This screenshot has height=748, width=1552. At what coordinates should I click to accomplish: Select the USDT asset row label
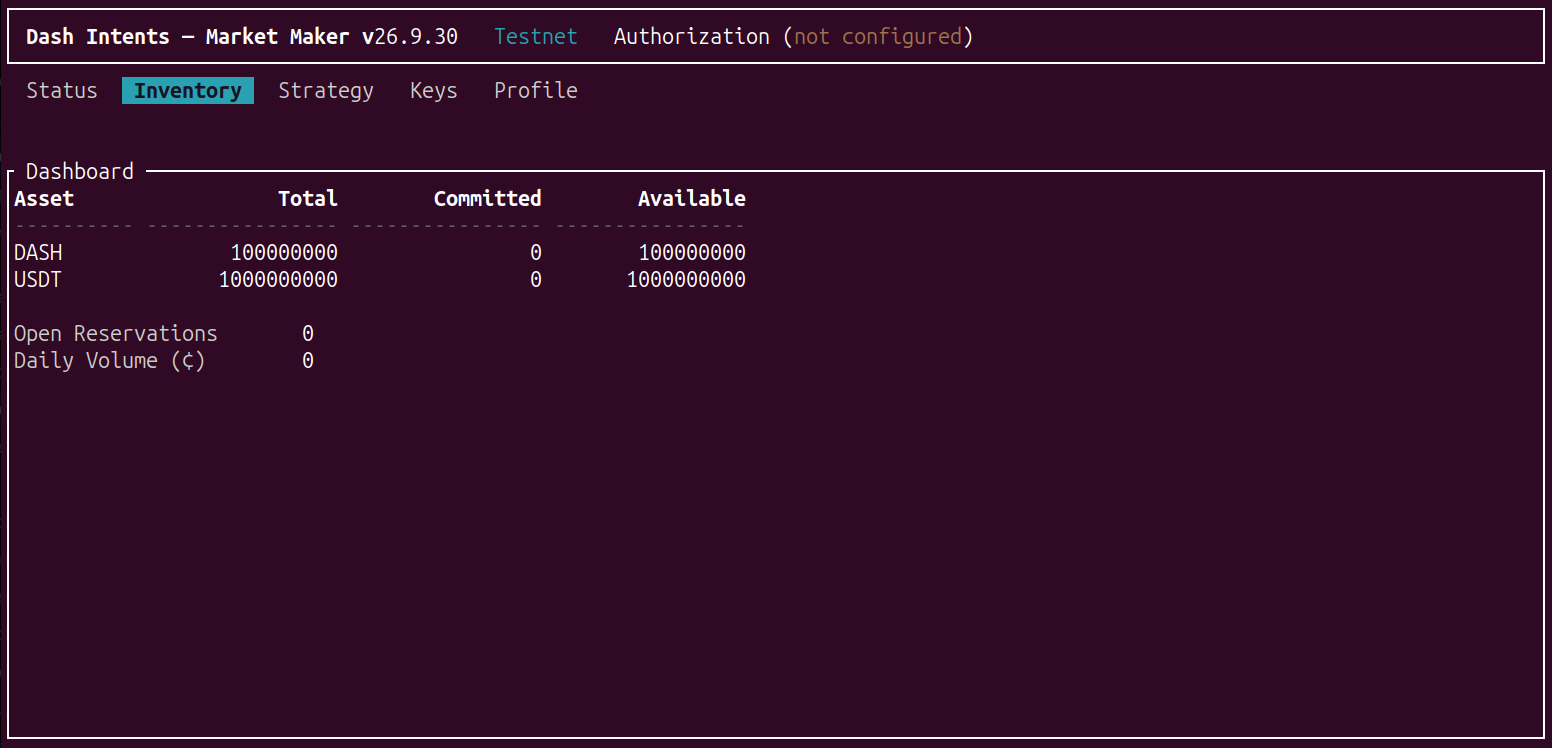(x=38, y=280)
